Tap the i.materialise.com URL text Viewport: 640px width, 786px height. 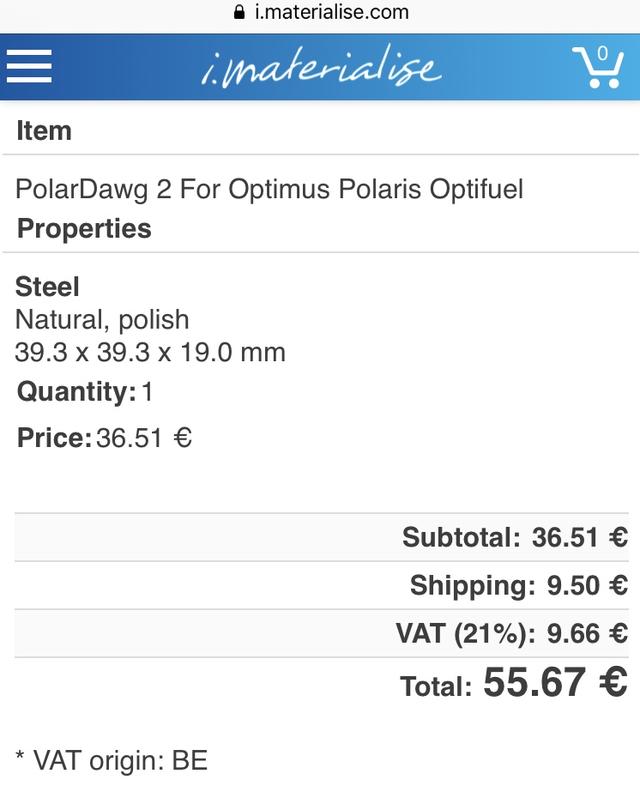(332, 13)
